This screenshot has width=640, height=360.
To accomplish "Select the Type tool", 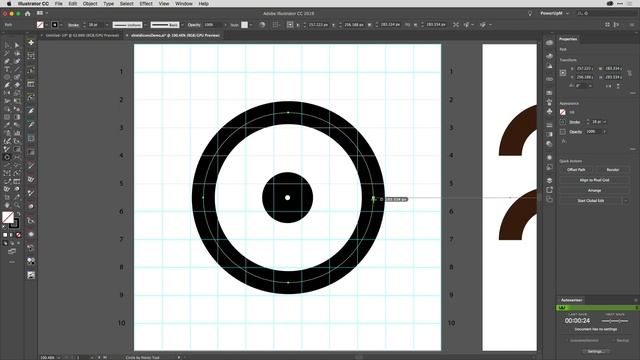I will coord(7,69).
